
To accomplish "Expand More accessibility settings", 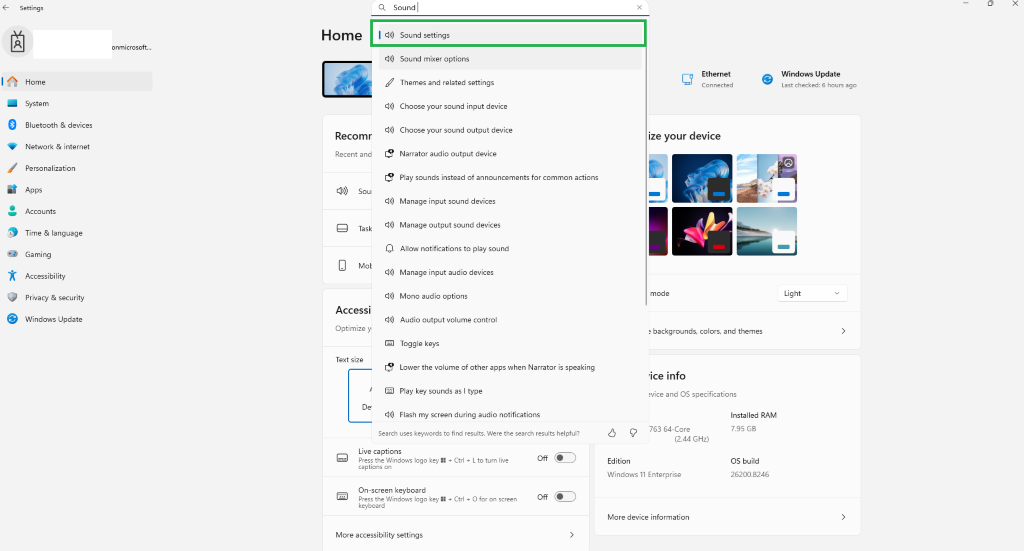I will click(455, 535).
